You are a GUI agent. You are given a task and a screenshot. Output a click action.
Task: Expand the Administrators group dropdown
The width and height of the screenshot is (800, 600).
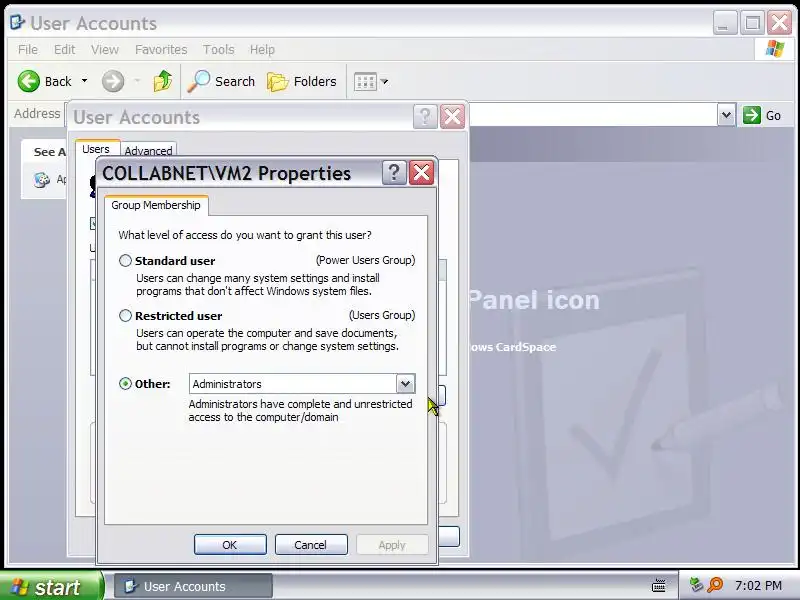tap(406, 384)
